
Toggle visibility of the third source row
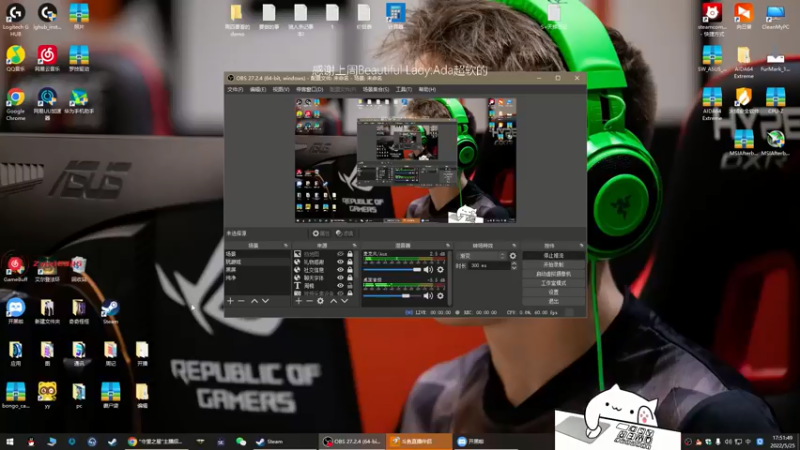(x=340, y=270)
